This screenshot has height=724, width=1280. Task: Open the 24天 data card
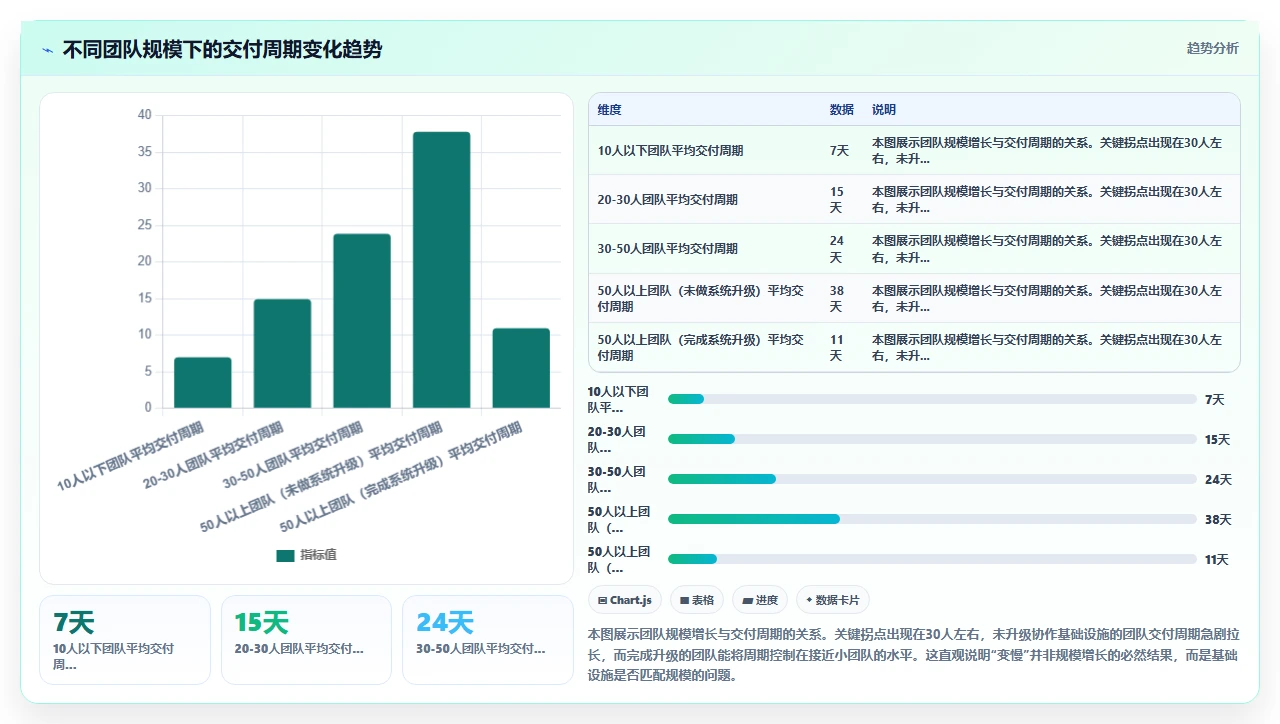[x=488, y=640]
